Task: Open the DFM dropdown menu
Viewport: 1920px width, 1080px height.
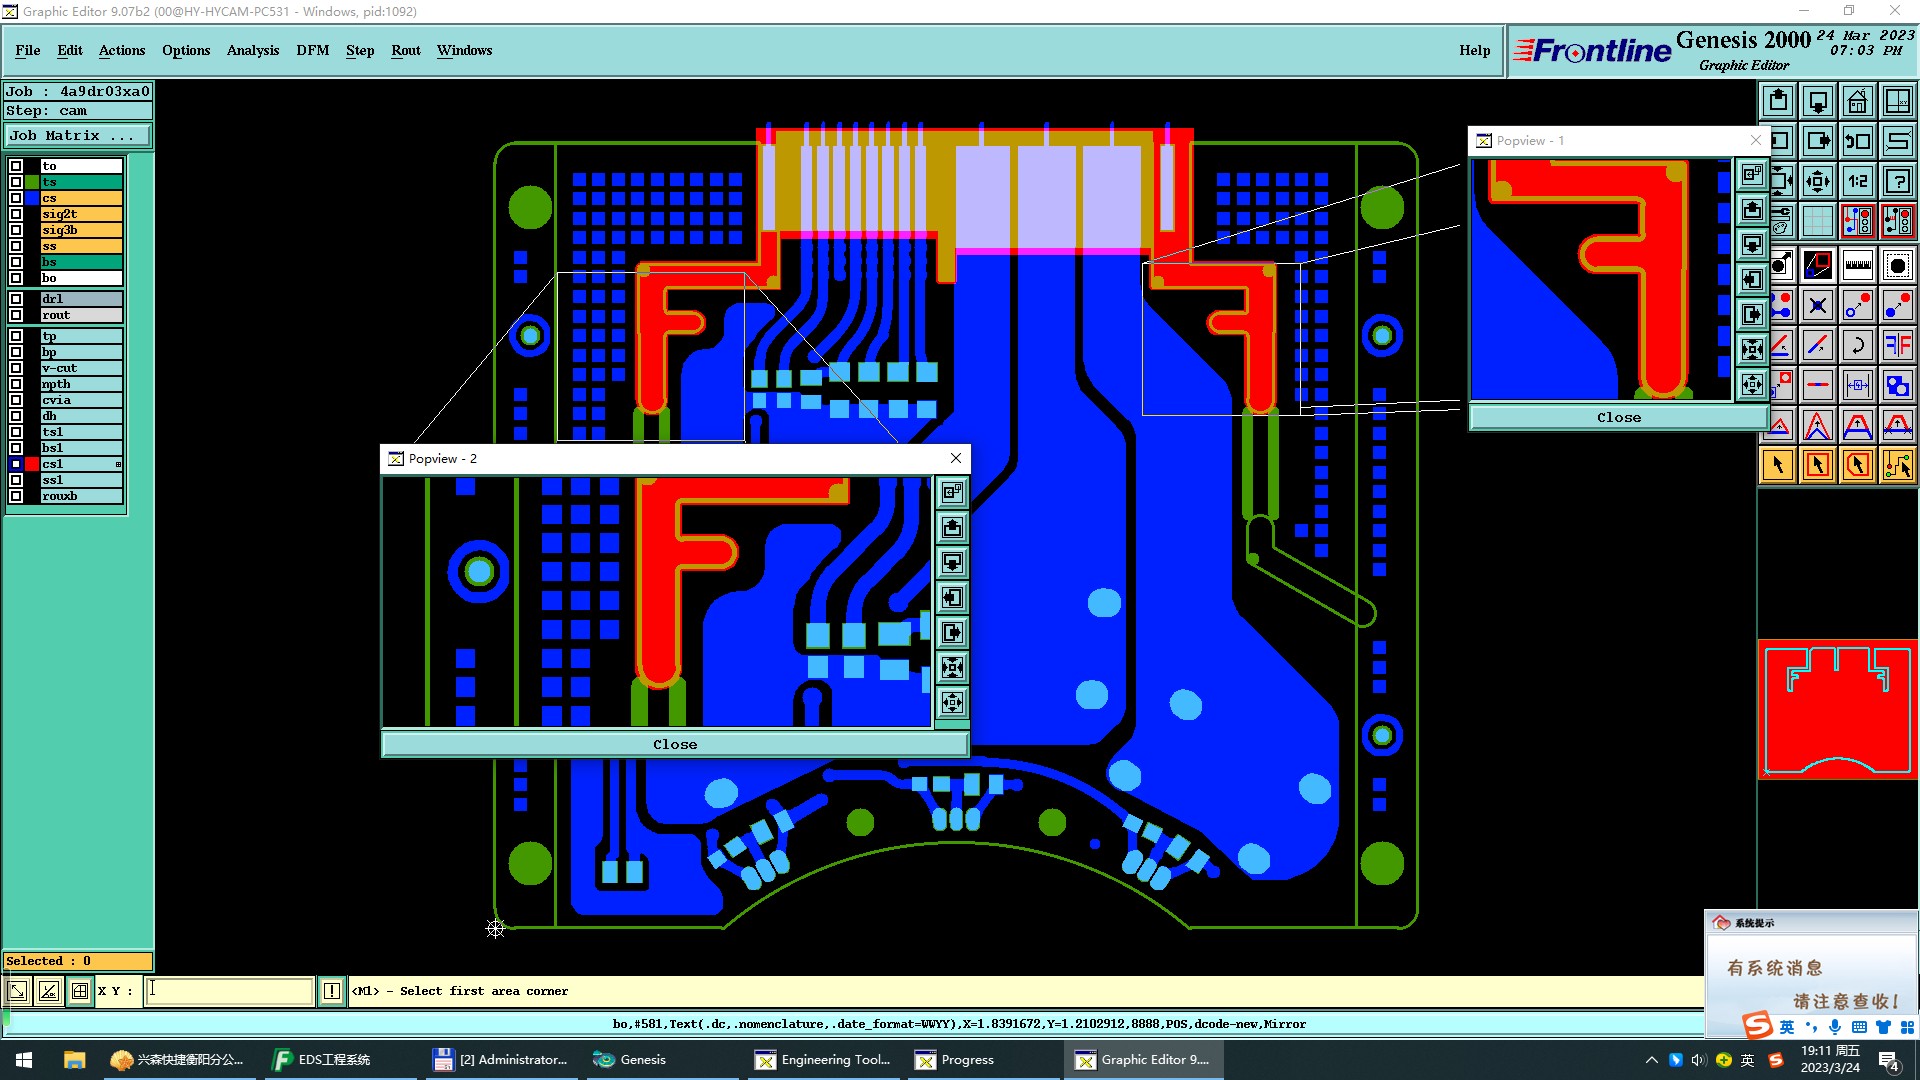Action: click(x=312, y=50)
